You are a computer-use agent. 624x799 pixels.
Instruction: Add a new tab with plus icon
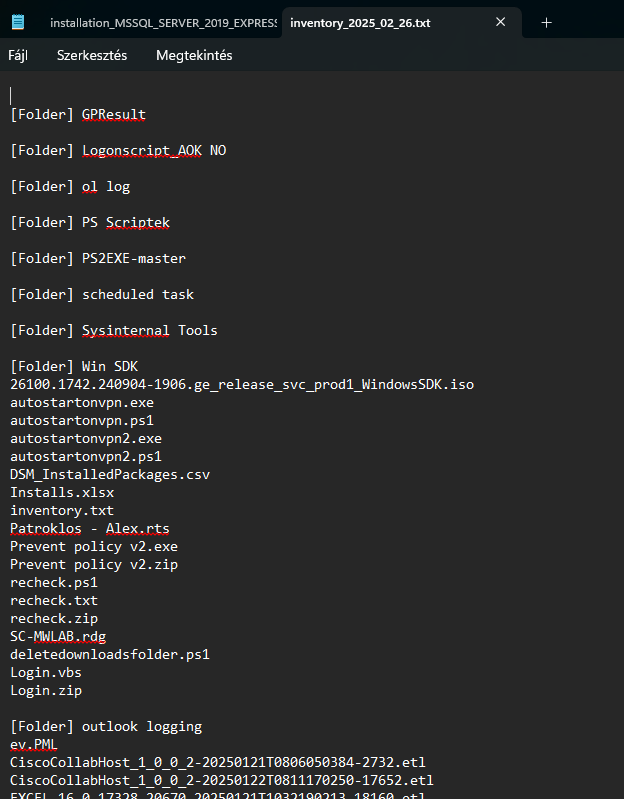[546, 23]
